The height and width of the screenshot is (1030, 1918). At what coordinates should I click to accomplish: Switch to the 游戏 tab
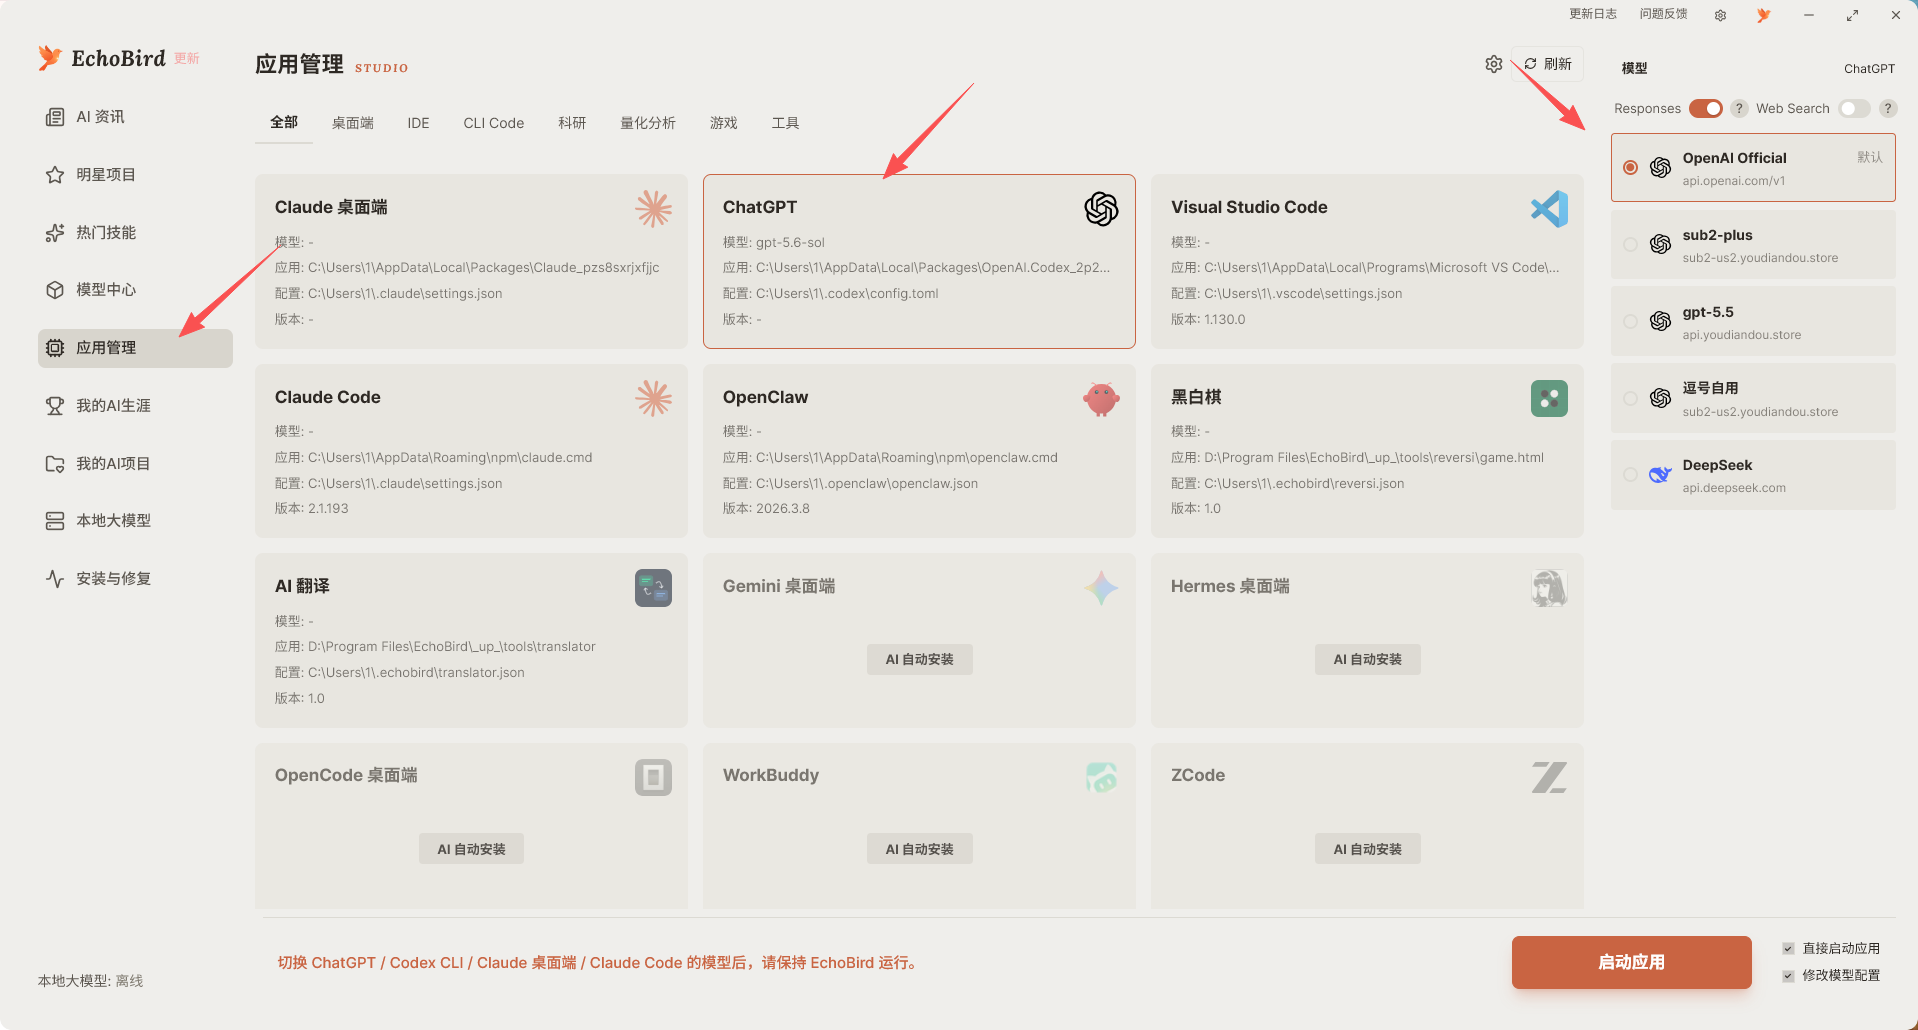coord(724,123)
